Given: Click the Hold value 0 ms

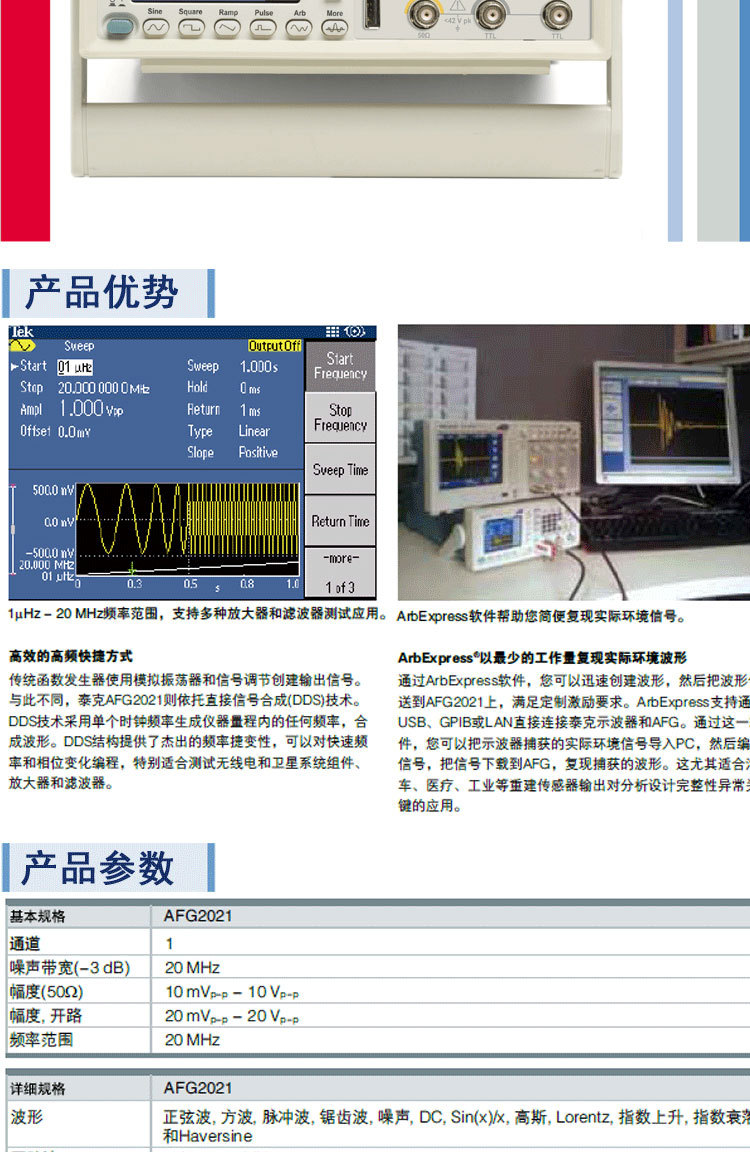Looking at the screenshot, I should coord(250,388).
